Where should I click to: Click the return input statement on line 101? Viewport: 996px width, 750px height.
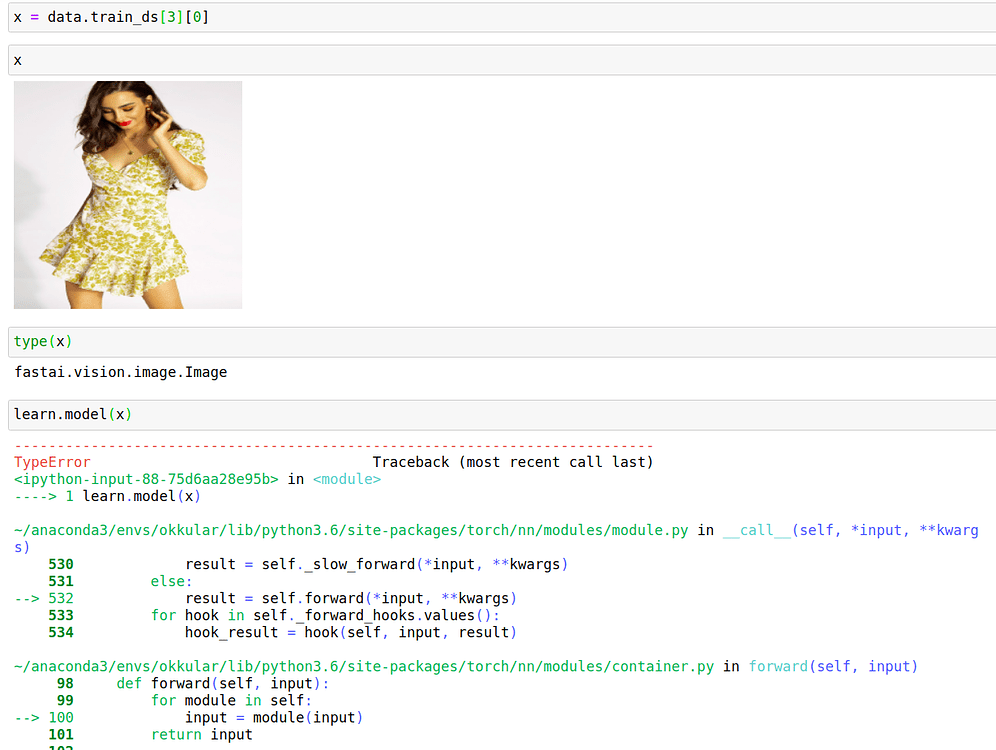200,733
